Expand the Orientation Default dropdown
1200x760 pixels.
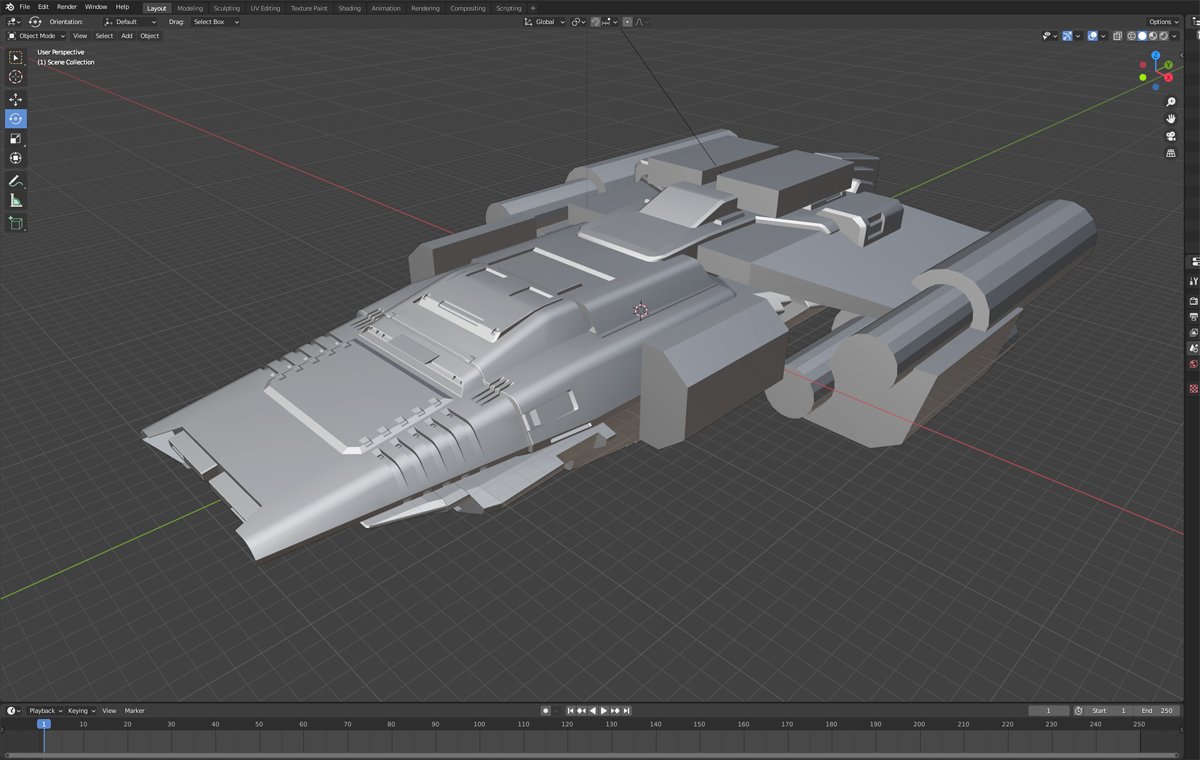(130, 22)
